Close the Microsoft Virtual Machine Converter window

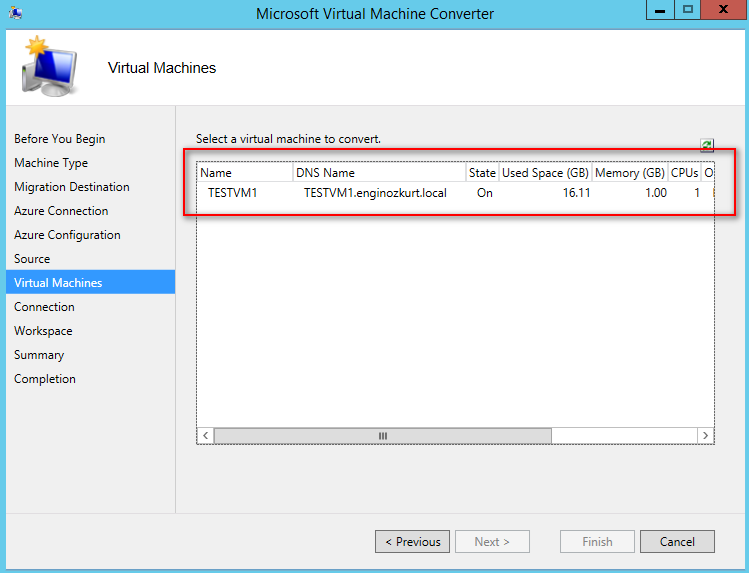pos(723,10)
